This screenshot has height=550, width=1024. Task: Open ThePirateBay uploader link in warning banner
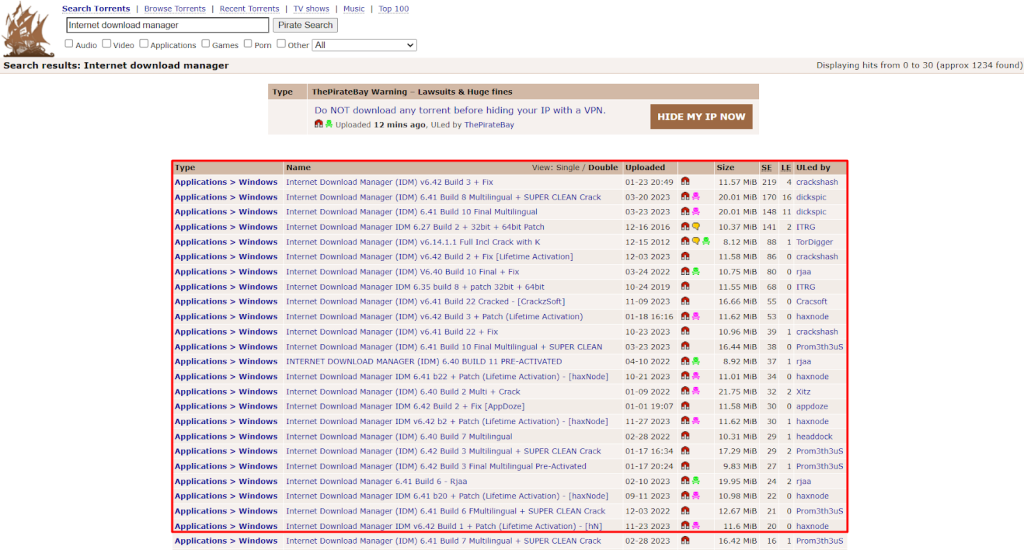point(489,125)
